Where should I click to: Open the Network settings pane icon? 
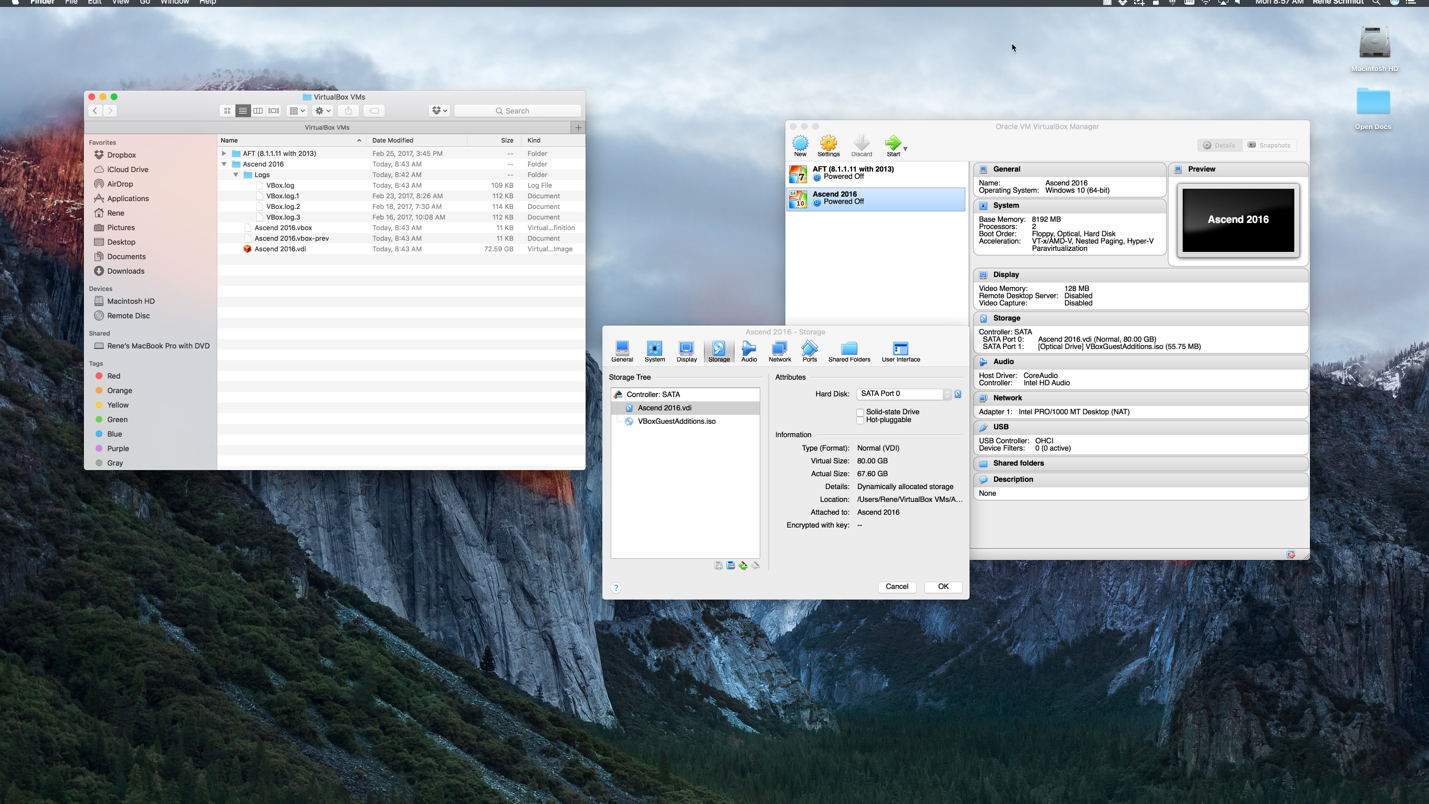click(x=779, y=350)
